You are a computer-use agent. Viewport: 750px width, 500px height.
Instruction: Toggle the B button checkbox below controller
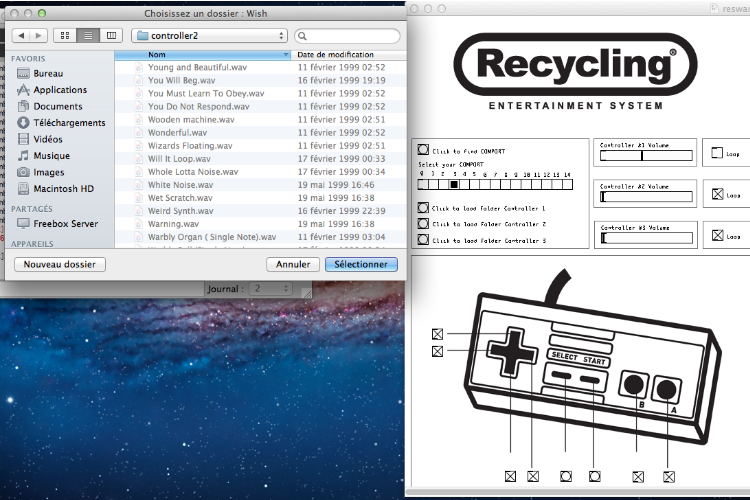tap(638, 477)
